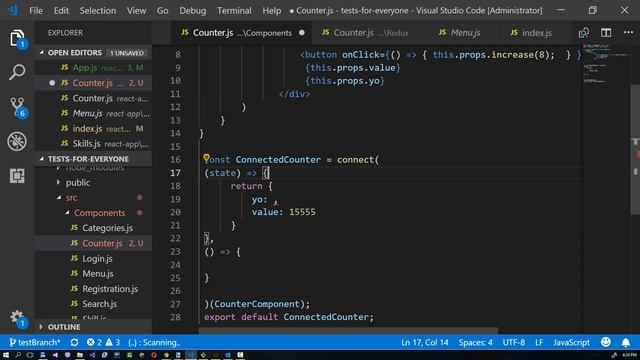
Task: Open the Help menu
Action: (271, 11)
